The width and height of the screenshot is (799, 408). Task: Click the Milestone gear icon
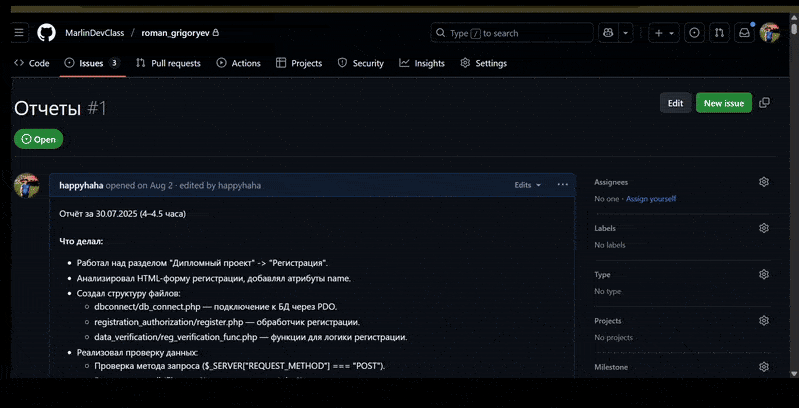(764, 367)
